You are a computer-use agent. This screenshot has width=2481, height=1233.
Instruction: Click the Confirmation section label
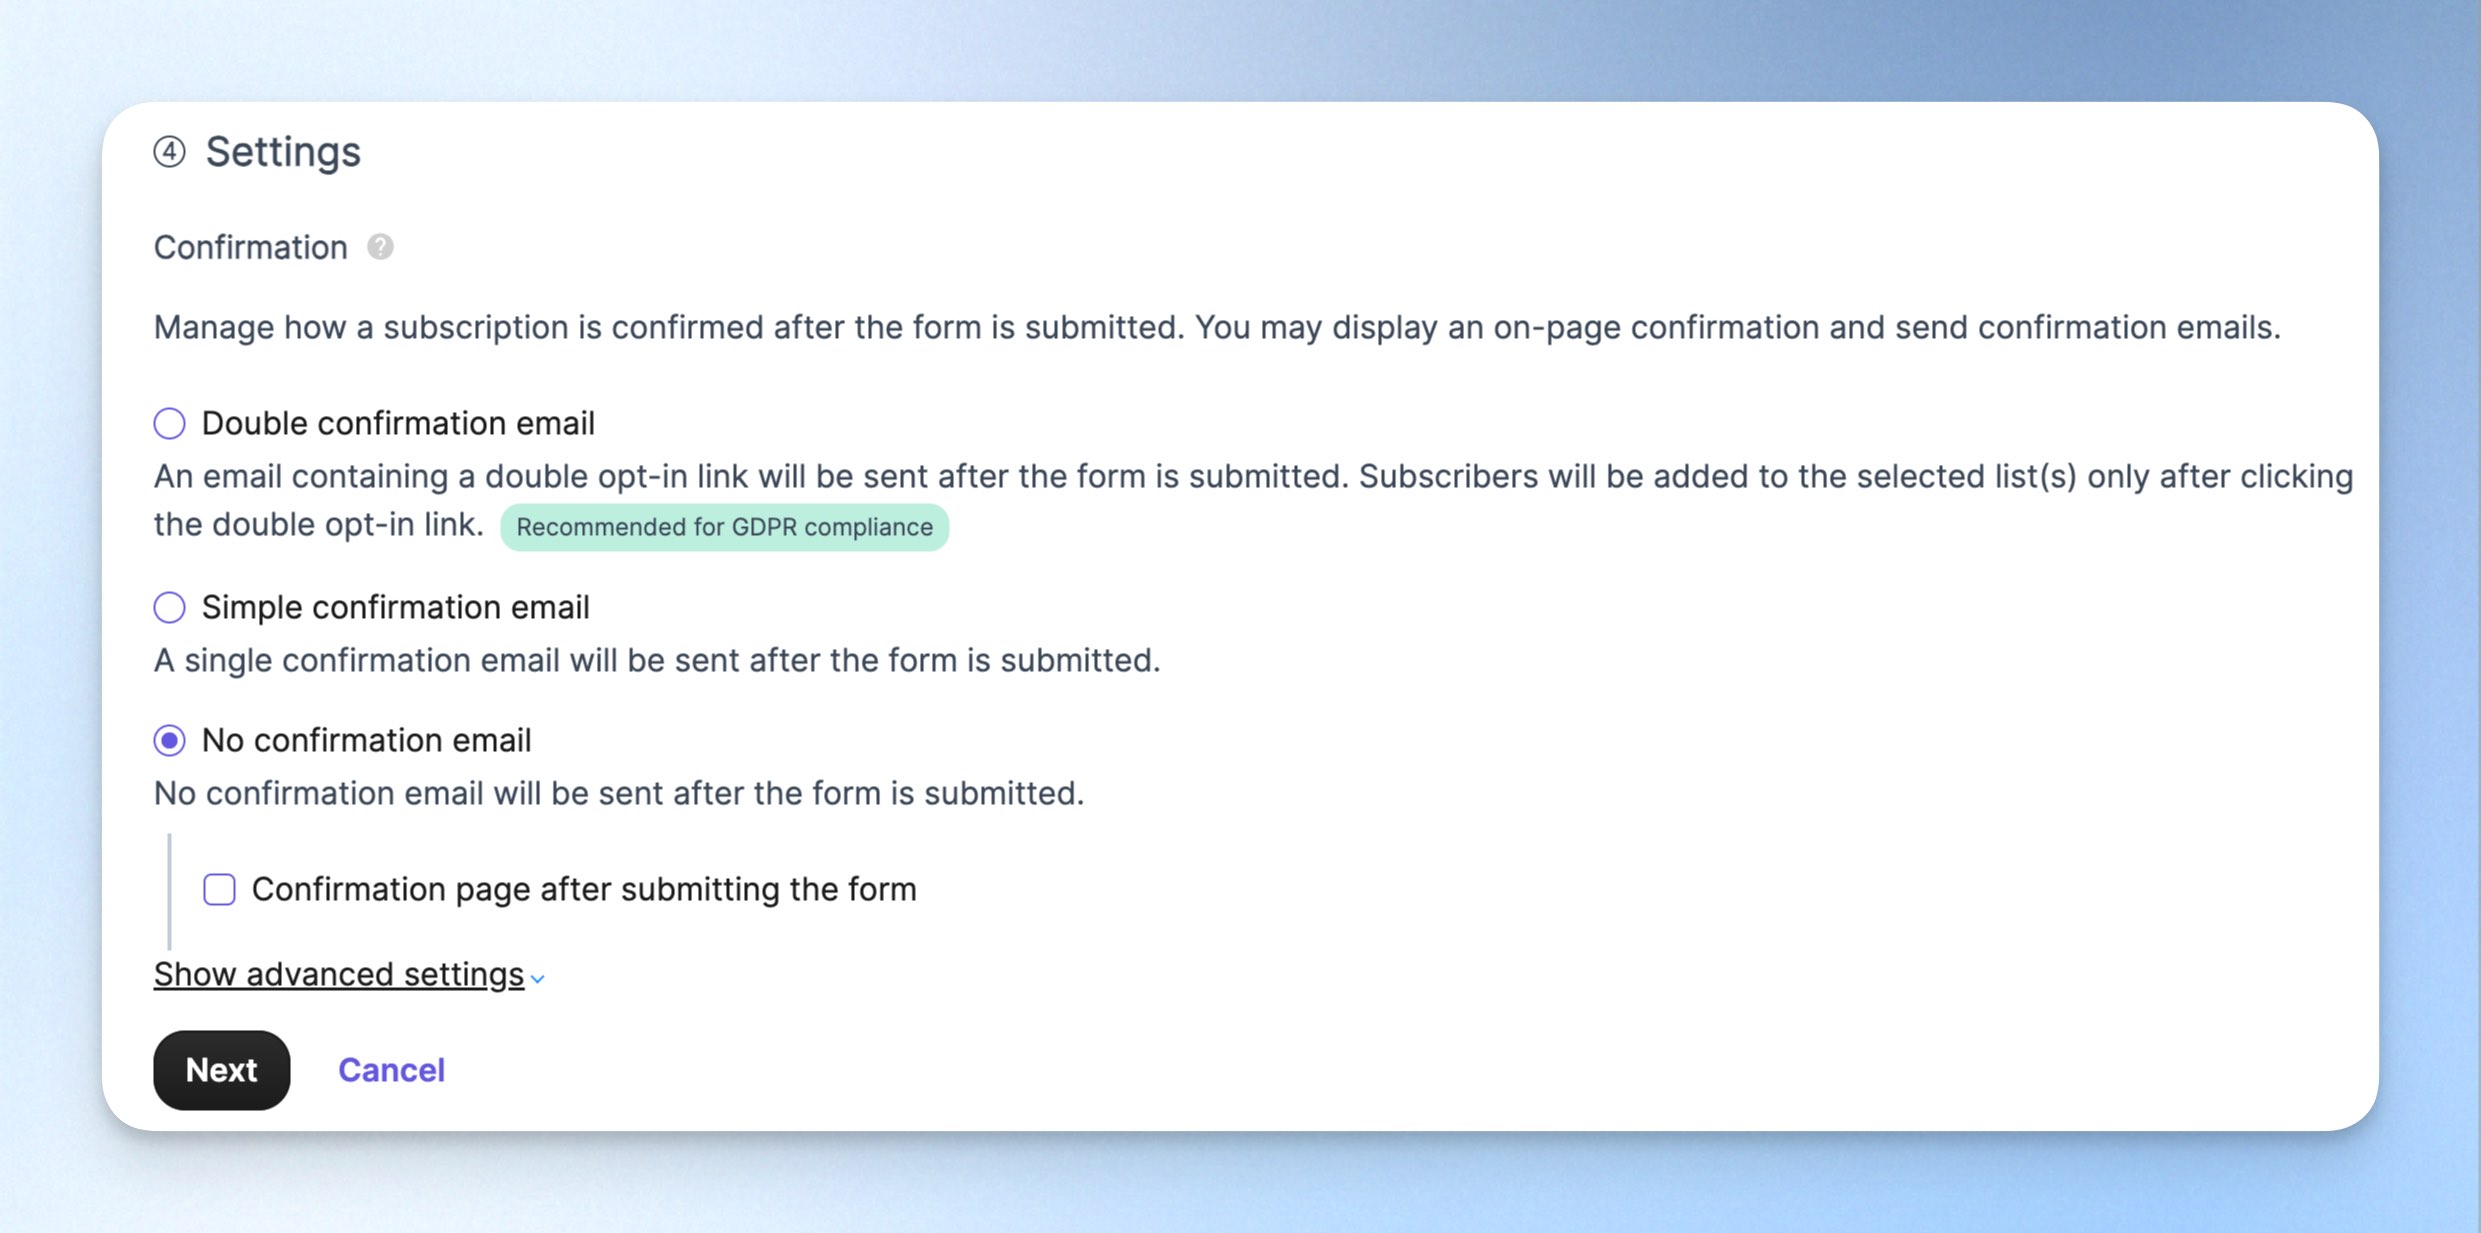tap(251, 247)
